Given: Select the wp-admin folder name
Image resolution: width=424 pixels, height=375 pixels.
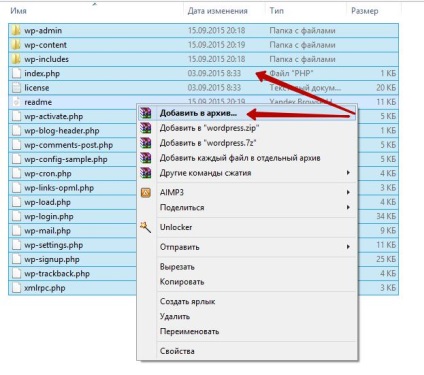Looking at the screenshot, I should [43, 31].
